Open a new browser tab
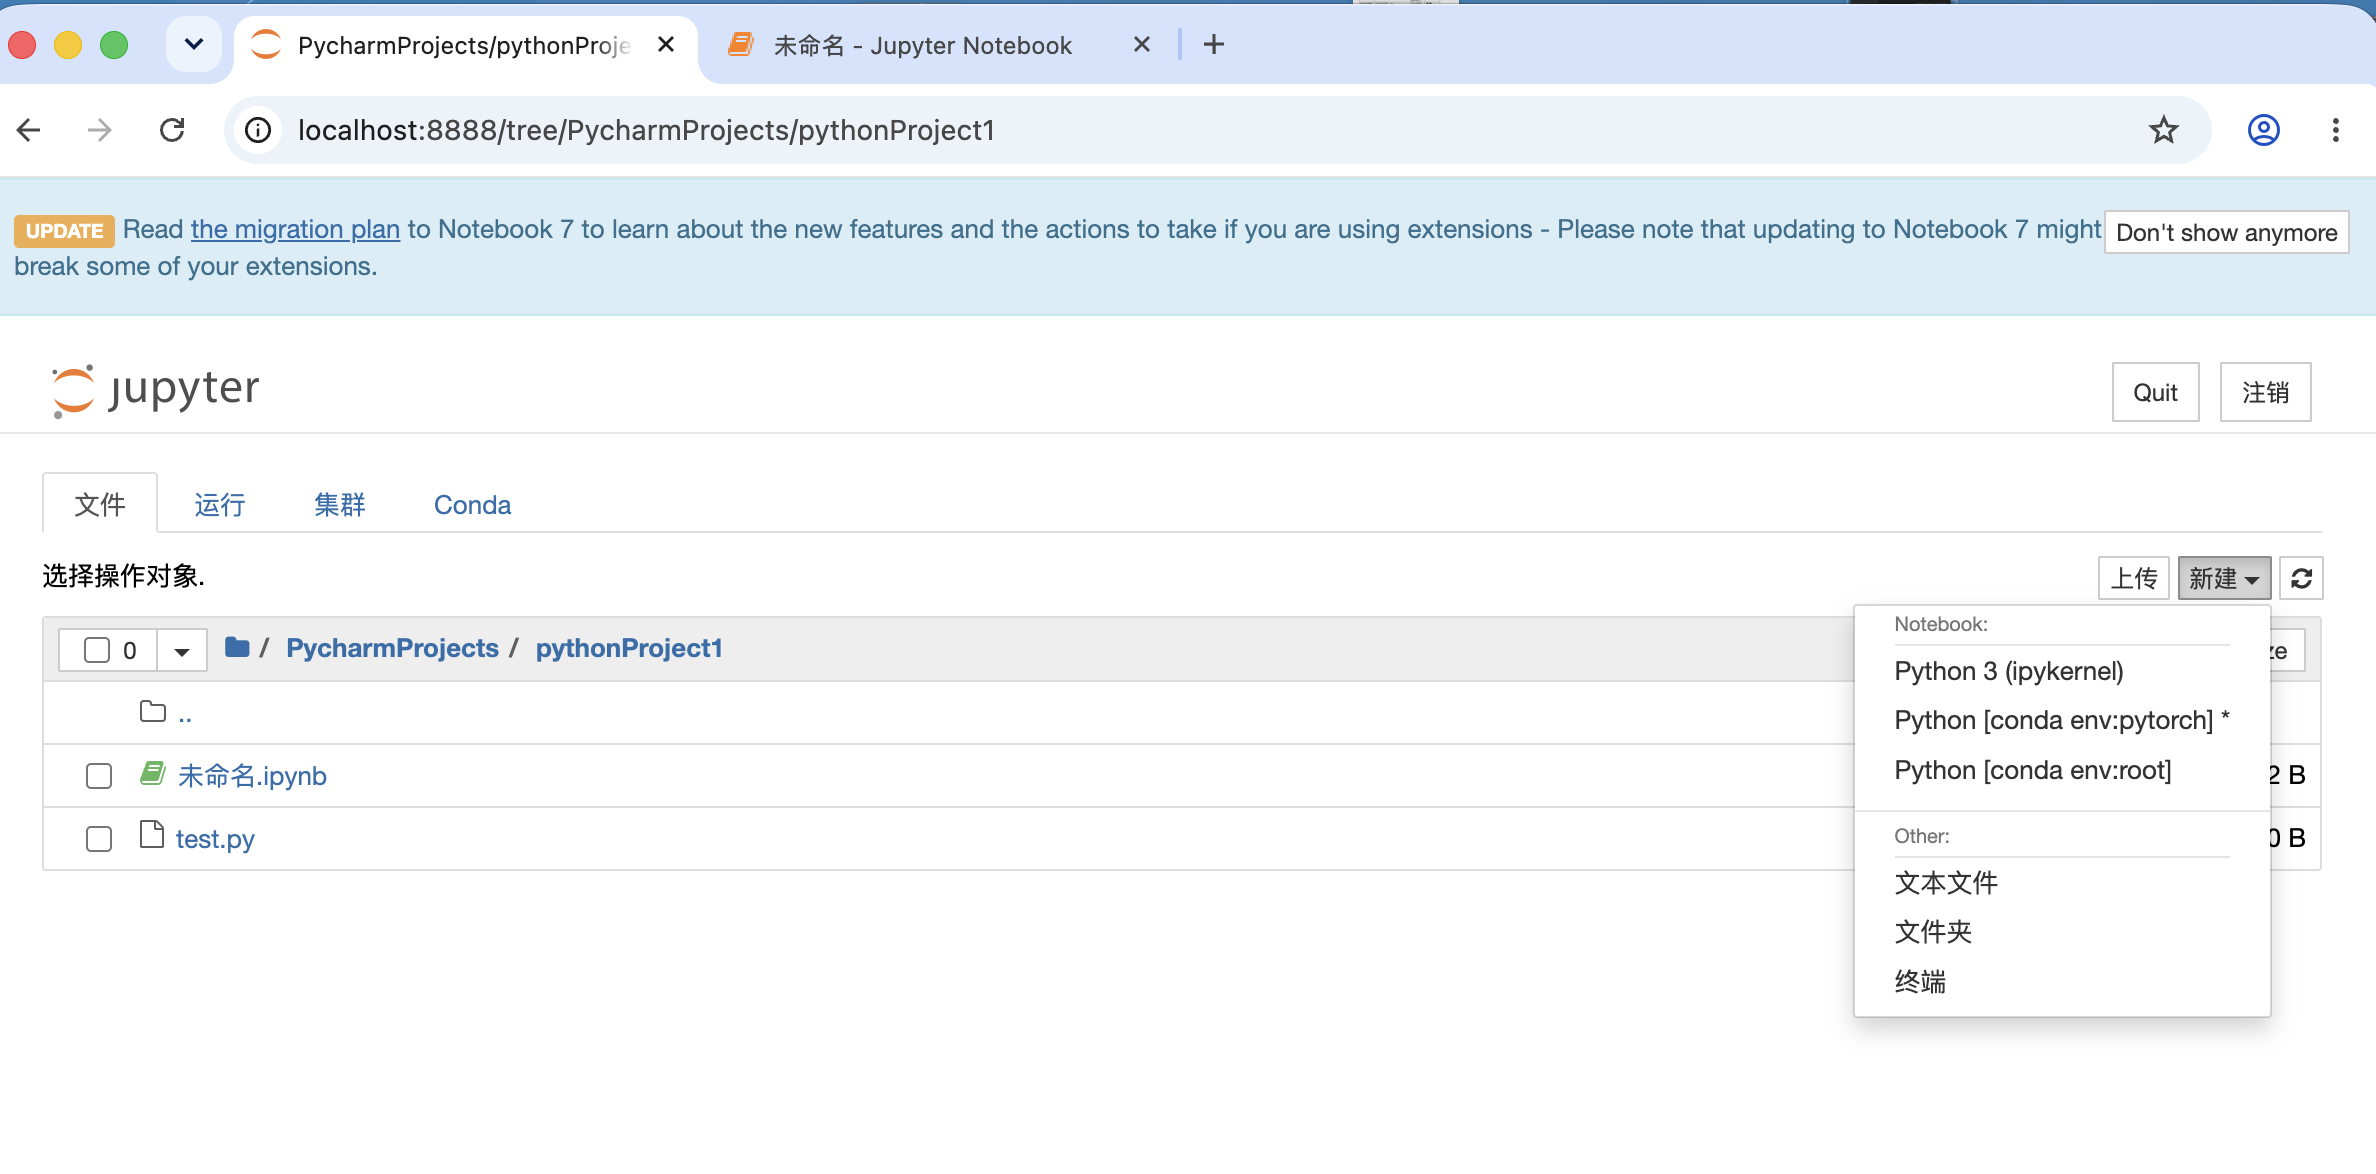The height and width of the screenshot is (1174, 2376). click(1214, 44)
